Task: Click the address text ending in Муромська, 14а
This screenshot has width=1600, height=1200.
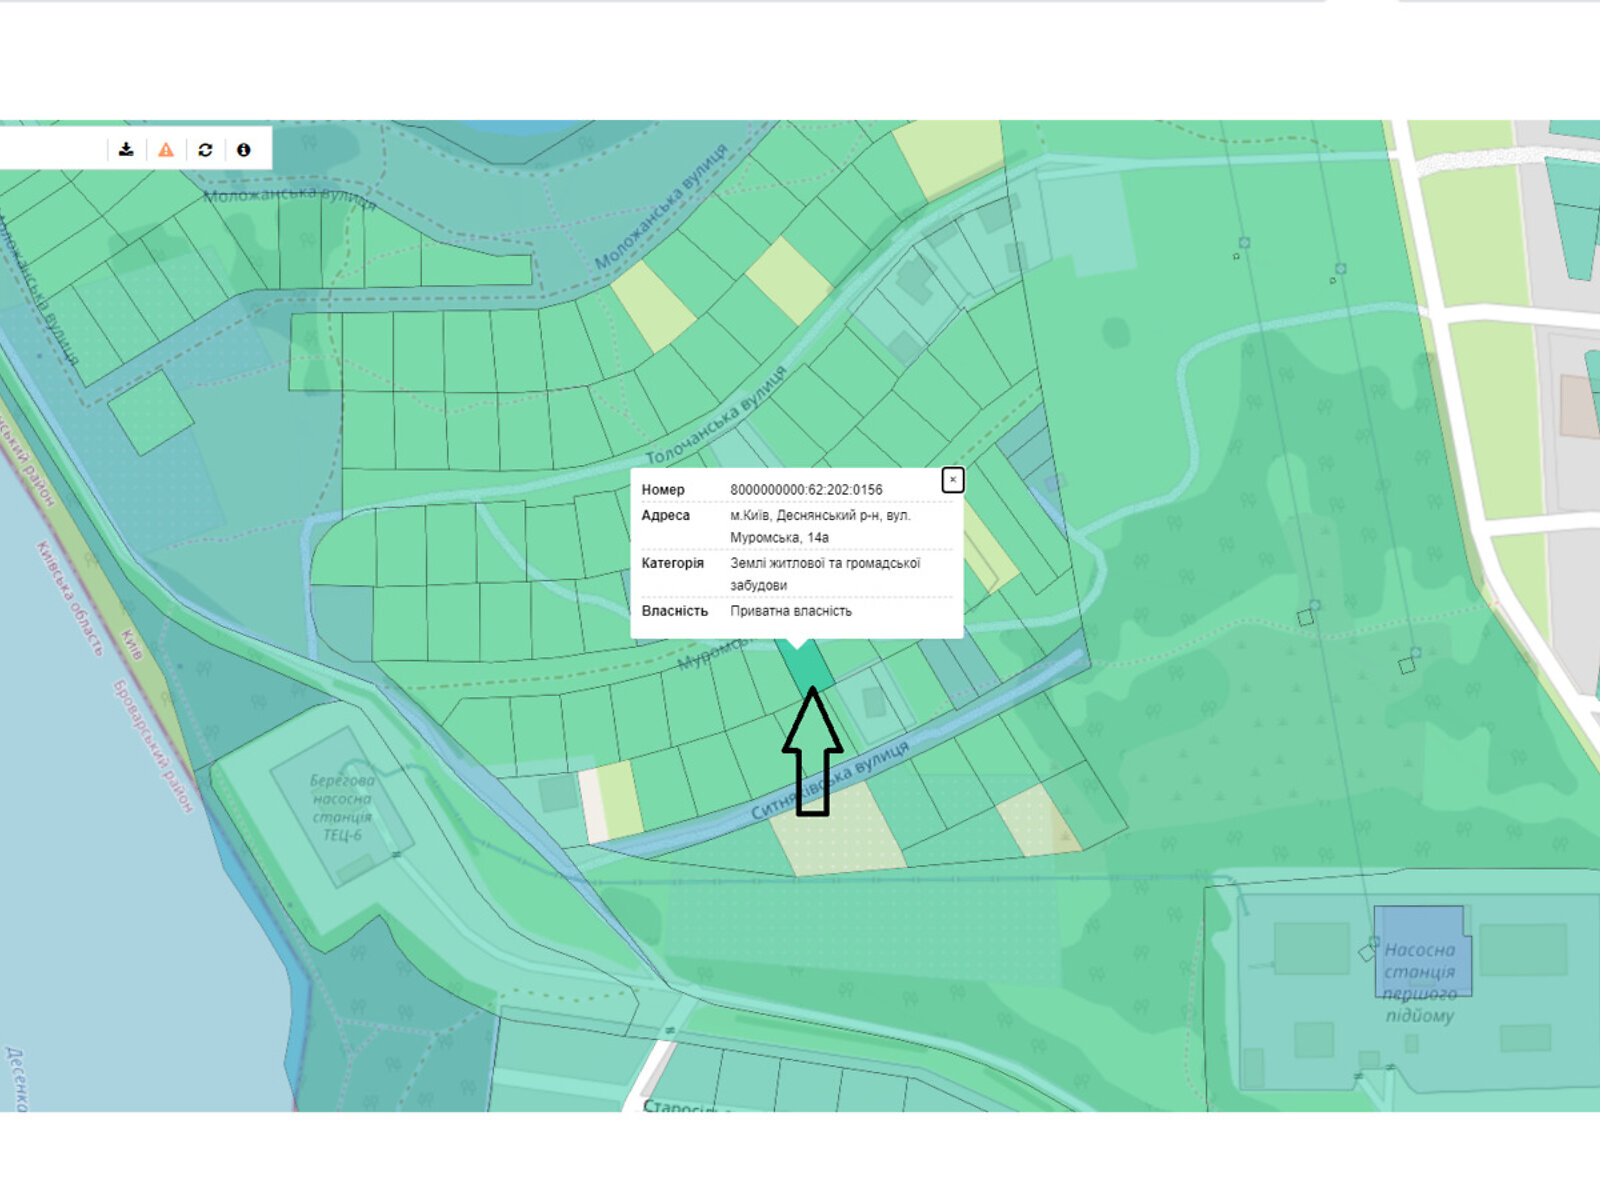Action: (820, 526)
